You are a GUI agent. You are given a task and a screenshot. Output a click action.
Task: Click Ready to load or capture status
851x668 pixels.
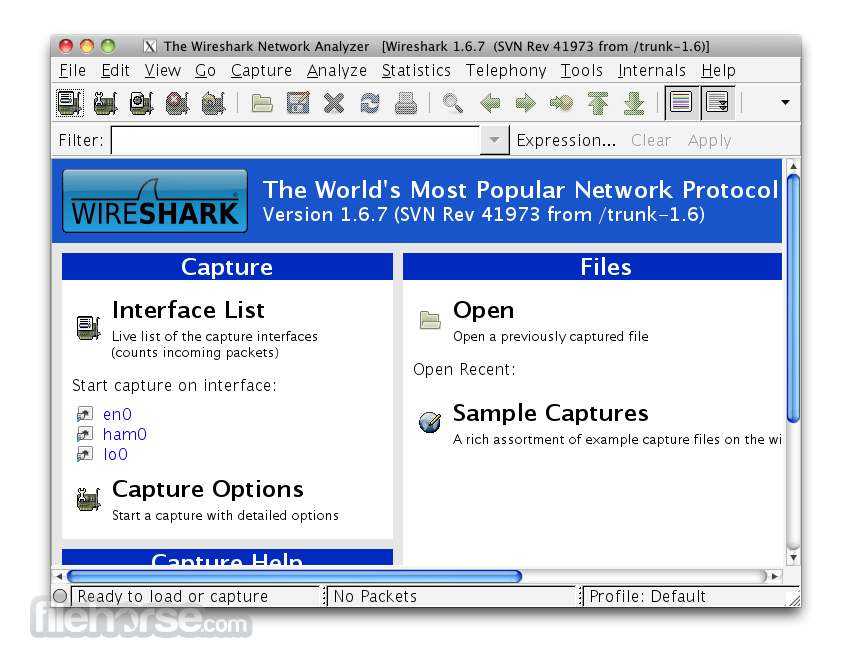(173, 596)
